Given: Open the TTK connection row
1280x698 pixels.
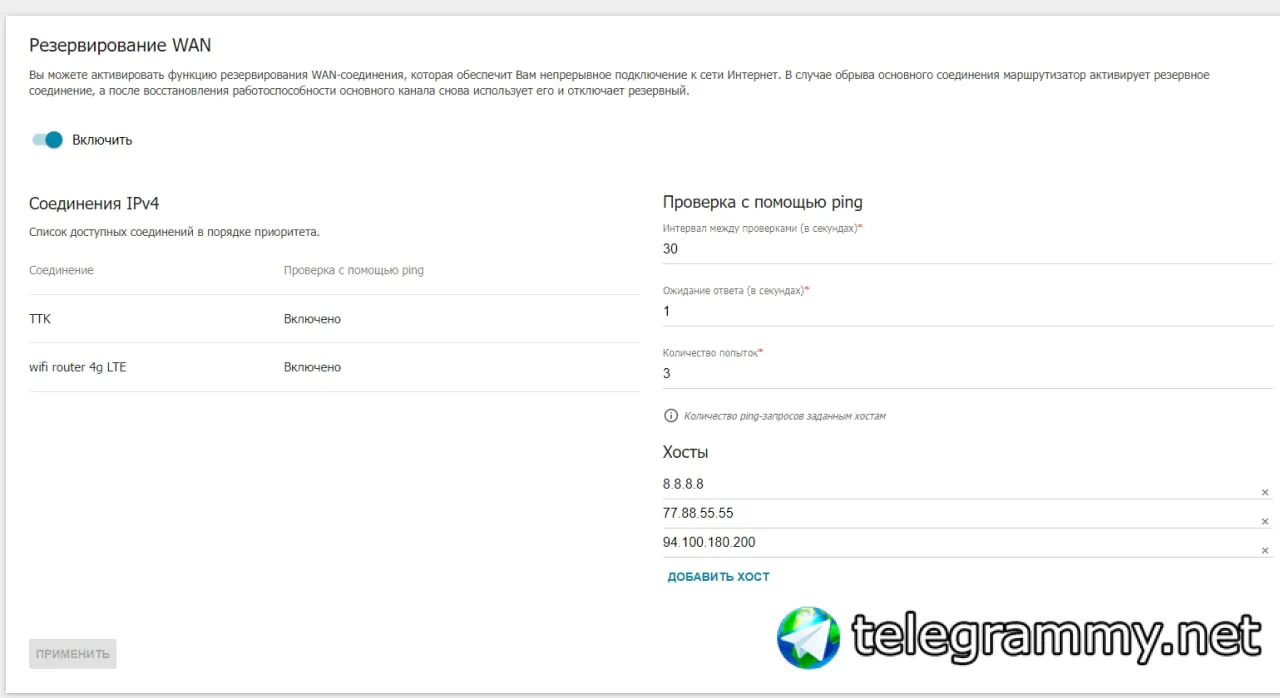Looking at the screenshot, I should (x=334, y=319).
